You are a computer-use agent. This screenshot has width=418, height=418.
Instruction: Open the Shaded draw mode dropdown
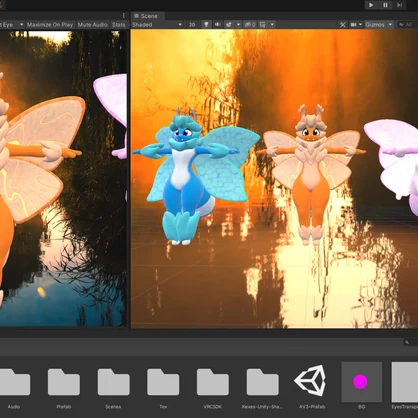coord(157,25)
